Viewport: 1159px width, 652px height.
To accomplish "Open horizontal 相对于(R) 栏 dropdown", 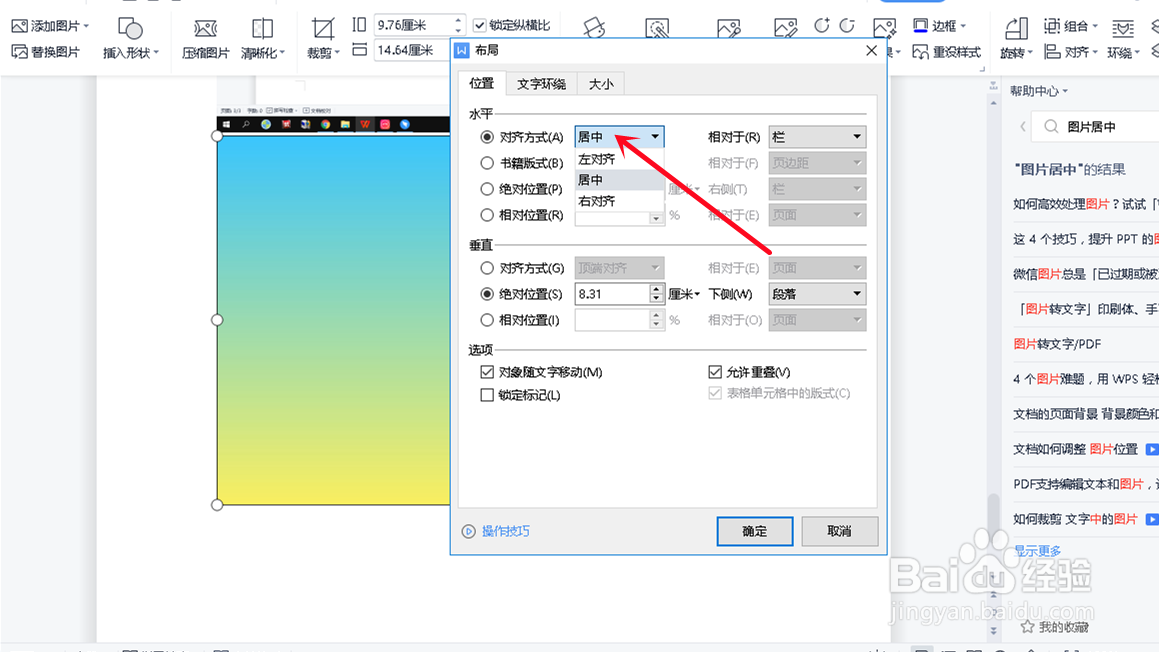I will tap(817, 137).
